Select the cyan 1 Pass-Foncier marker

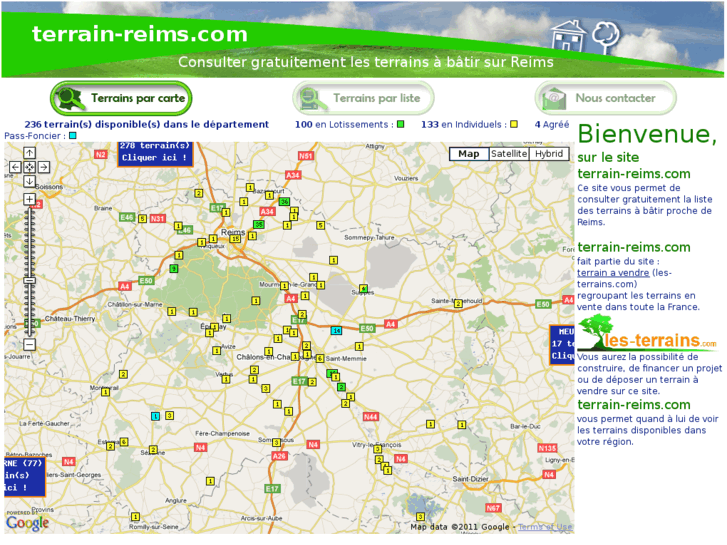pyautogui.click(x=156, y=417)
